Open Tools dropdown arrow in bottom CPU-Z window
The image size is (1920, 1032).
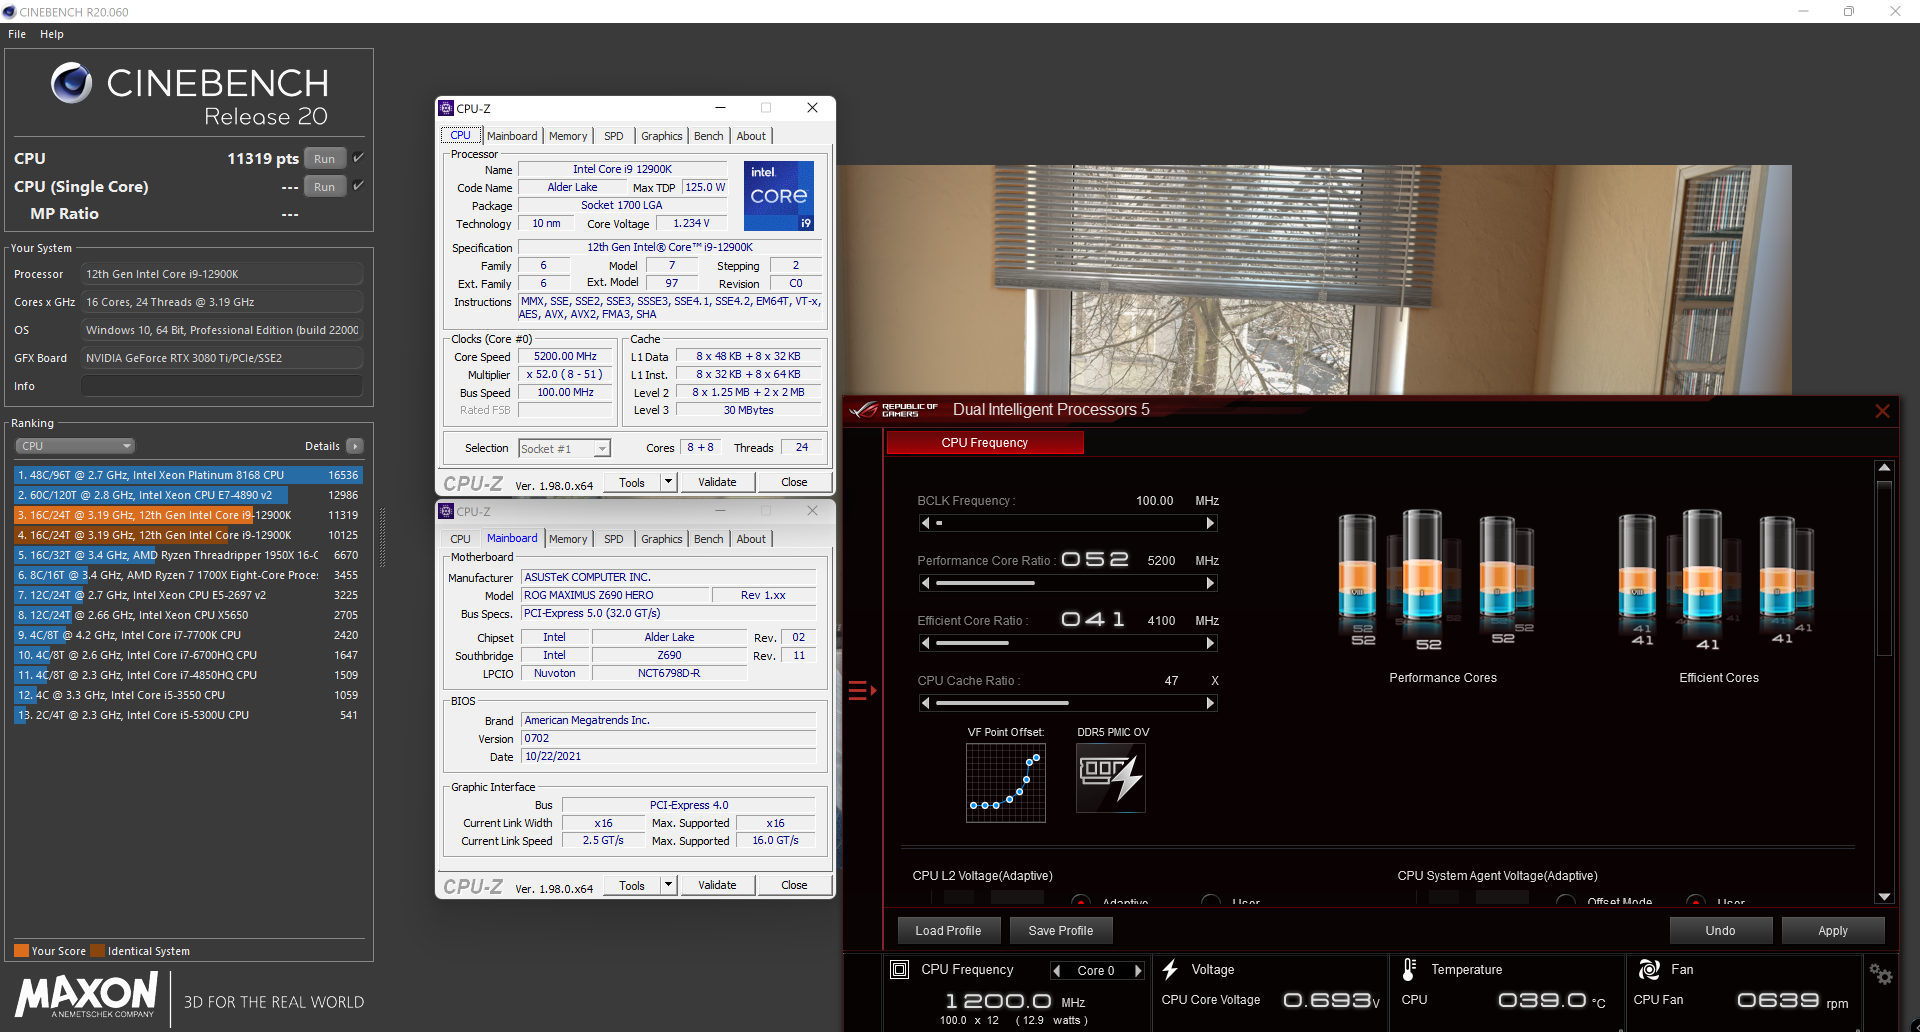(668, 885)
